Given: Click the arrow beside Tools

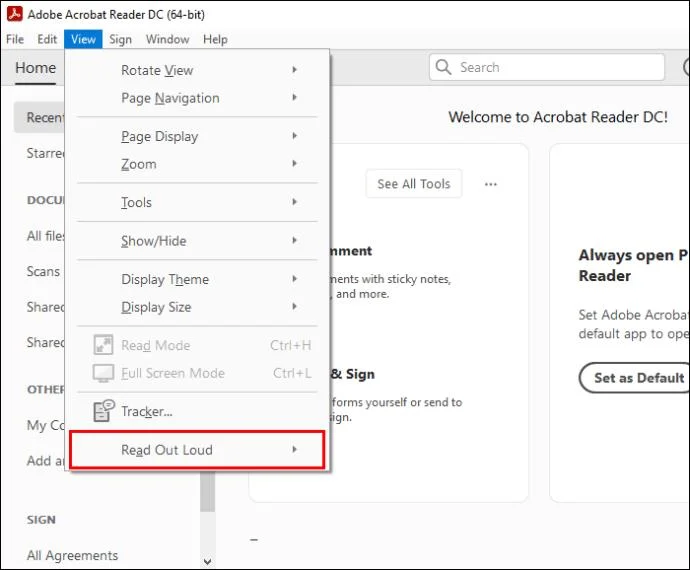Looking at the screenshot, I should tap(294, 202).
